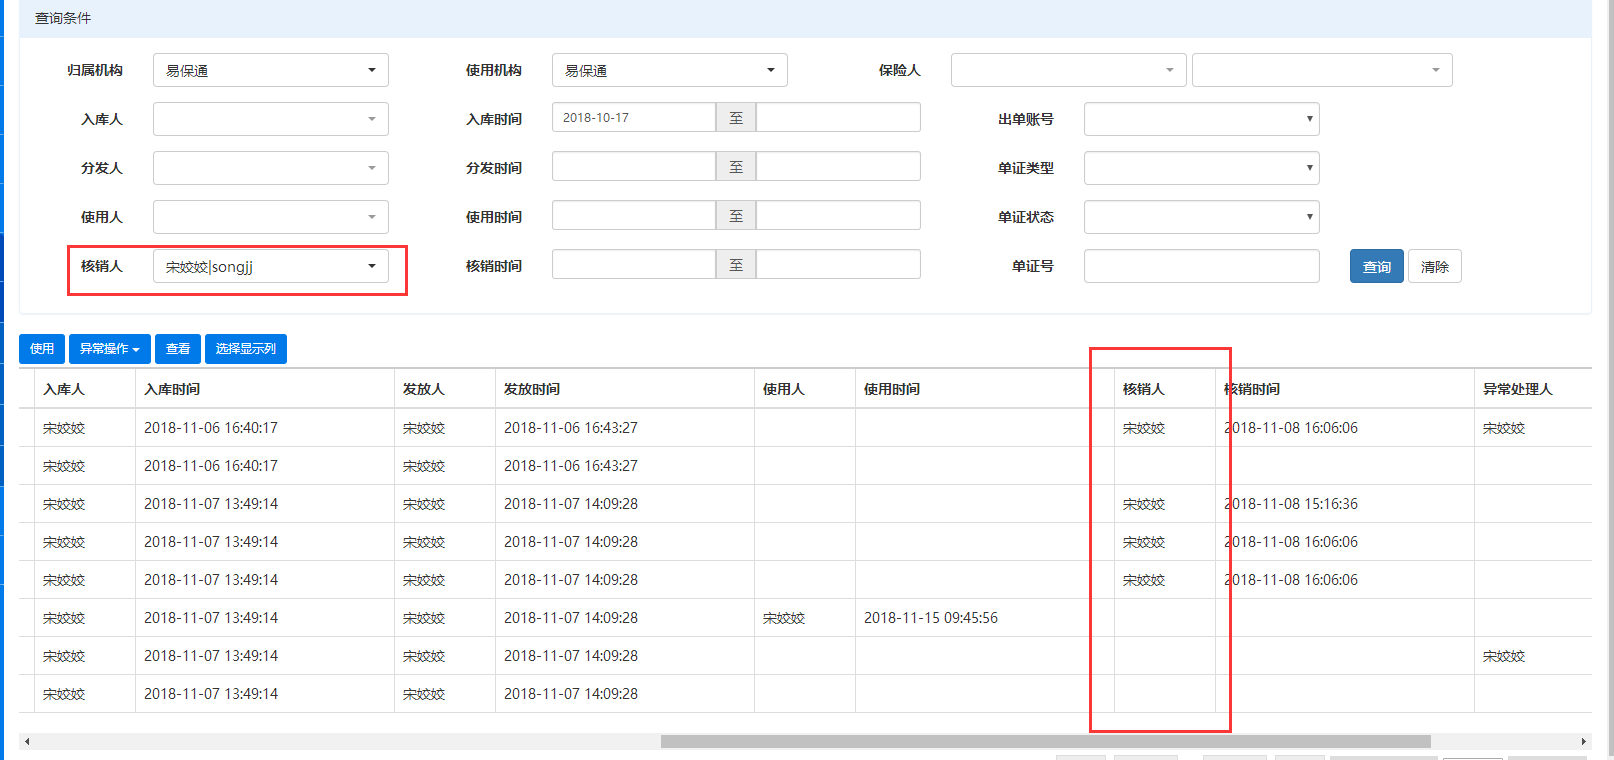The height and width of the screenshot is (760, 1614).
Task: Open the 异常操作 dropdown menu
Action: click(x=110, y=349)
